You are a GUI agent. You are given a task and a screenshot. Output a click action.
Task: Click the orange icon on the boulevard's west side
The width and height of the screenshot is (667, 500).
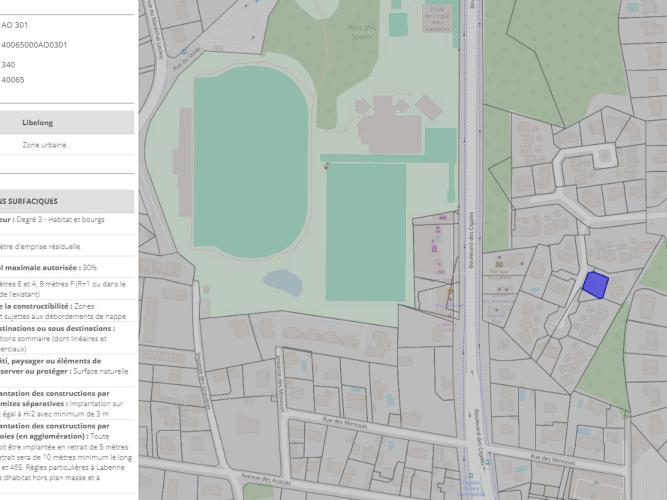[450, 291]
